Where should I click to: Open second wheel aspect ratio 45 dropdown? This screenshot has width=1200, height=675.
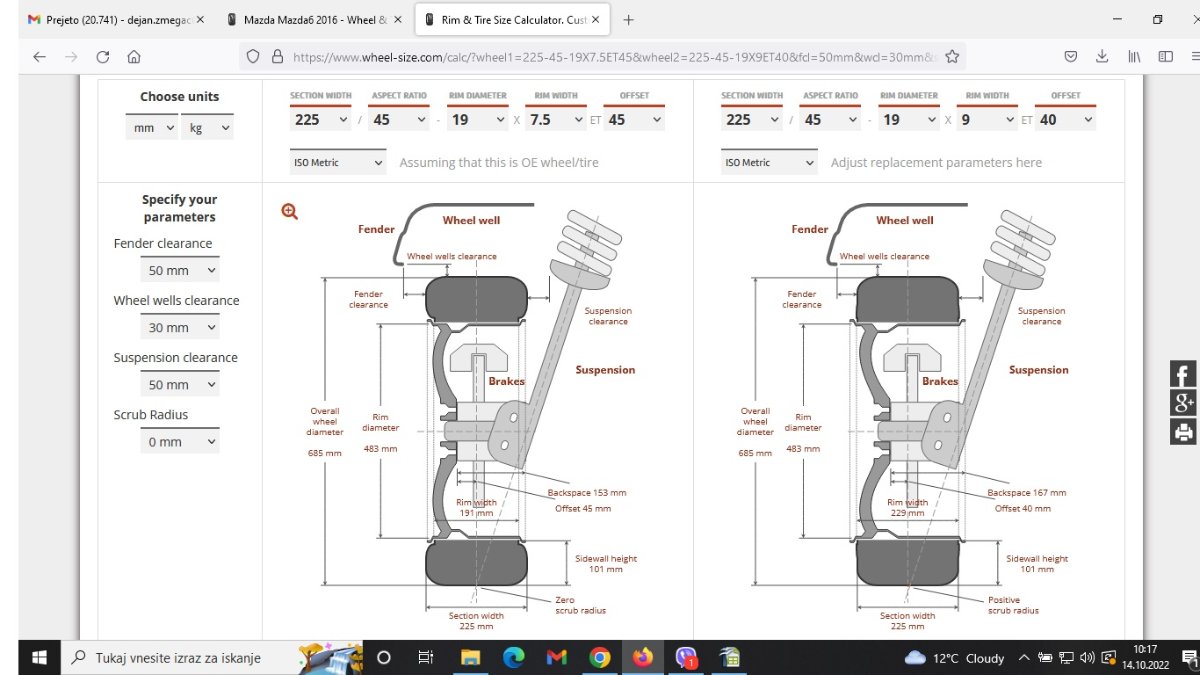[831, 119]
